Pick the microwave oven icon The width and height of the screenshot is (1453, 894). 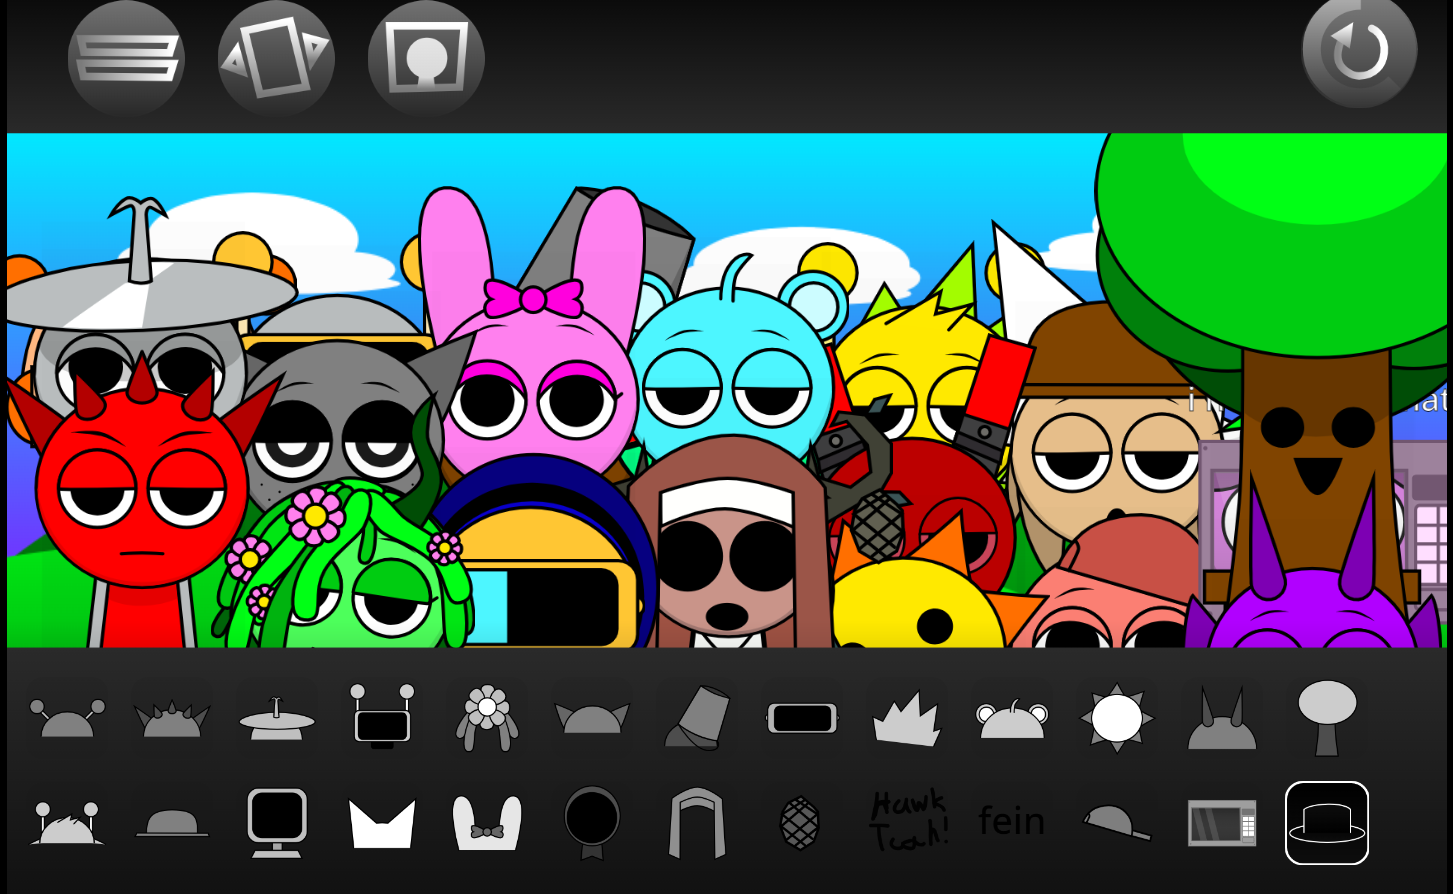pyautogui.click(x=1222, y=823)
